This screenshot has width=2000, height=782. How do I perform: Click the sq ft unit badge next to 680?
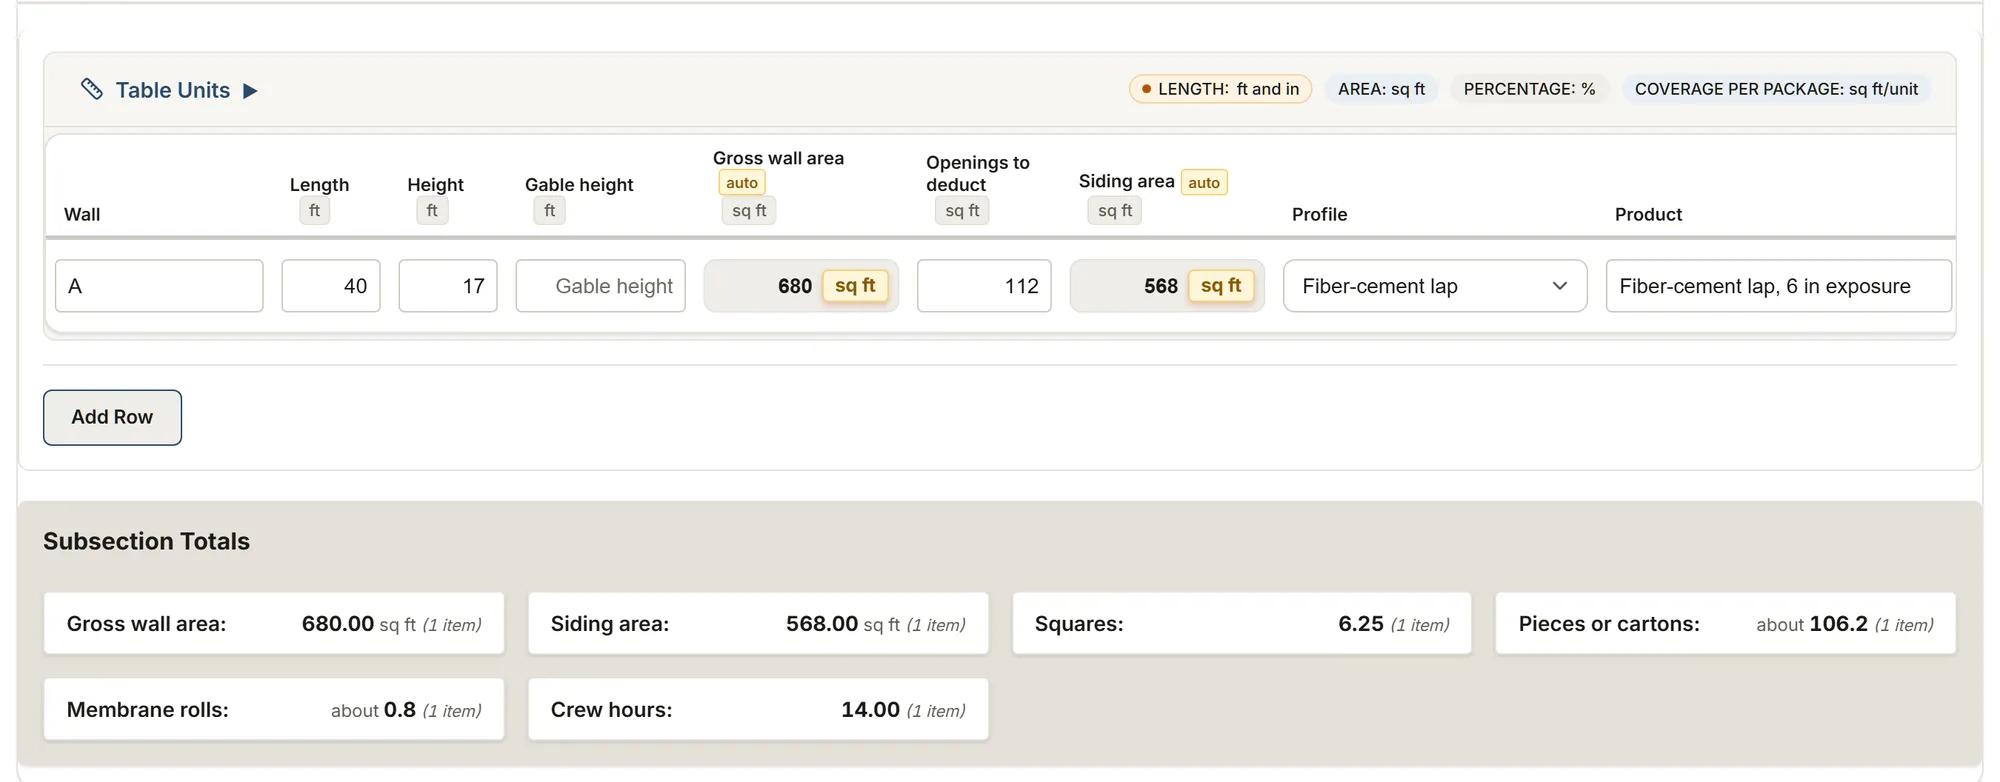[x=855, y=286]
